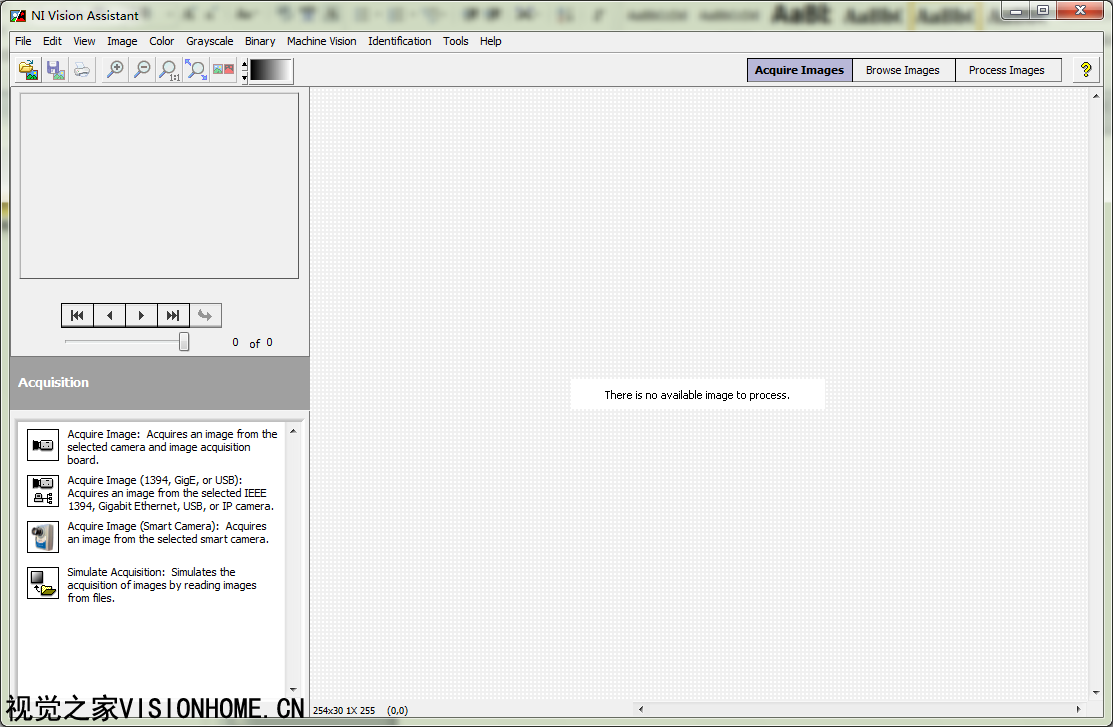Click the 'Acquire Image (1394, GigE, or USB)' description text
This screenshot has width=1113, height=727.
point(170,493)
